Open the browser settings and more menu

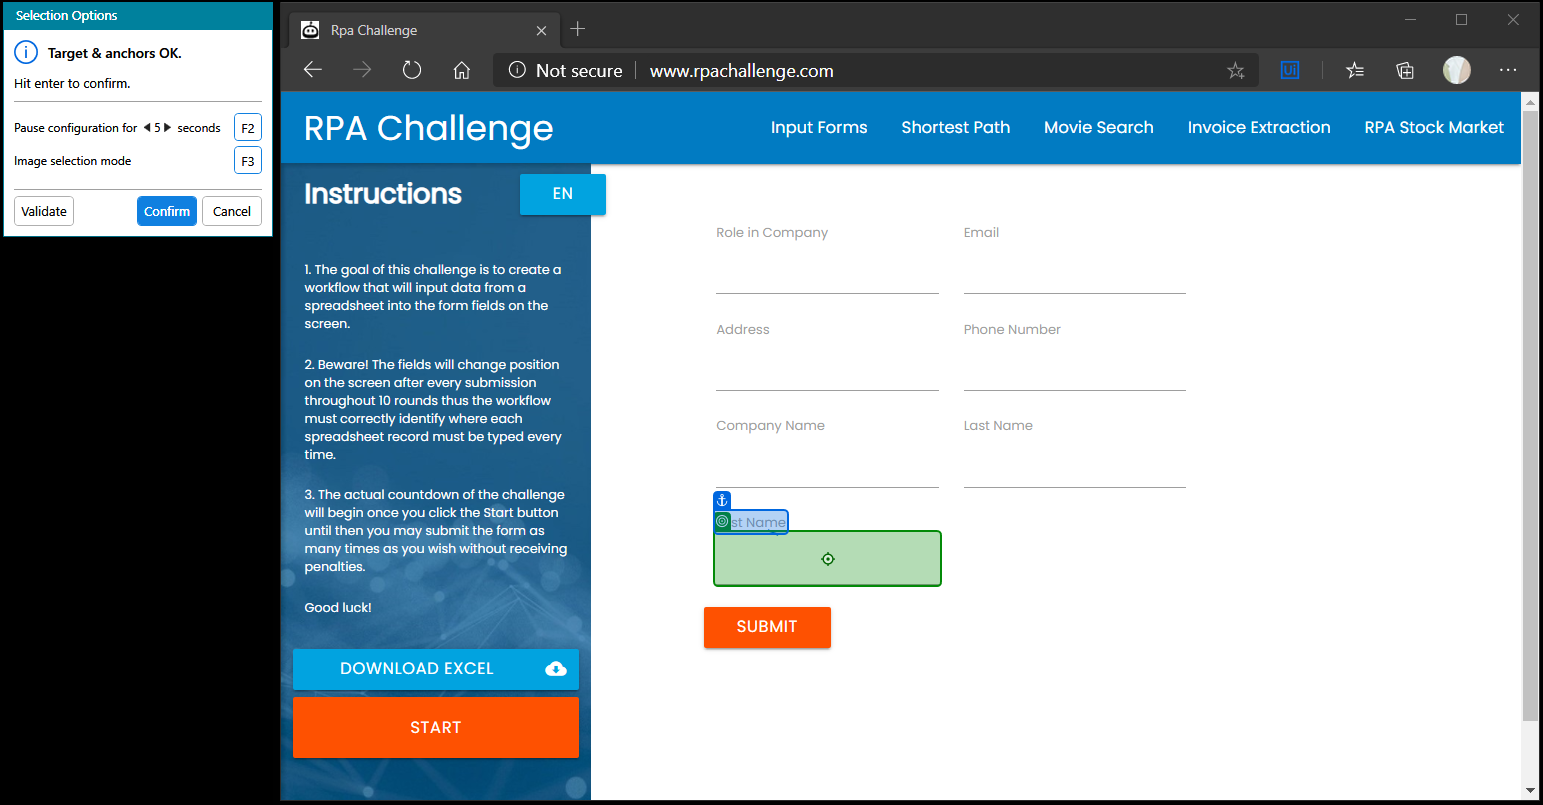pos(1508,70)
